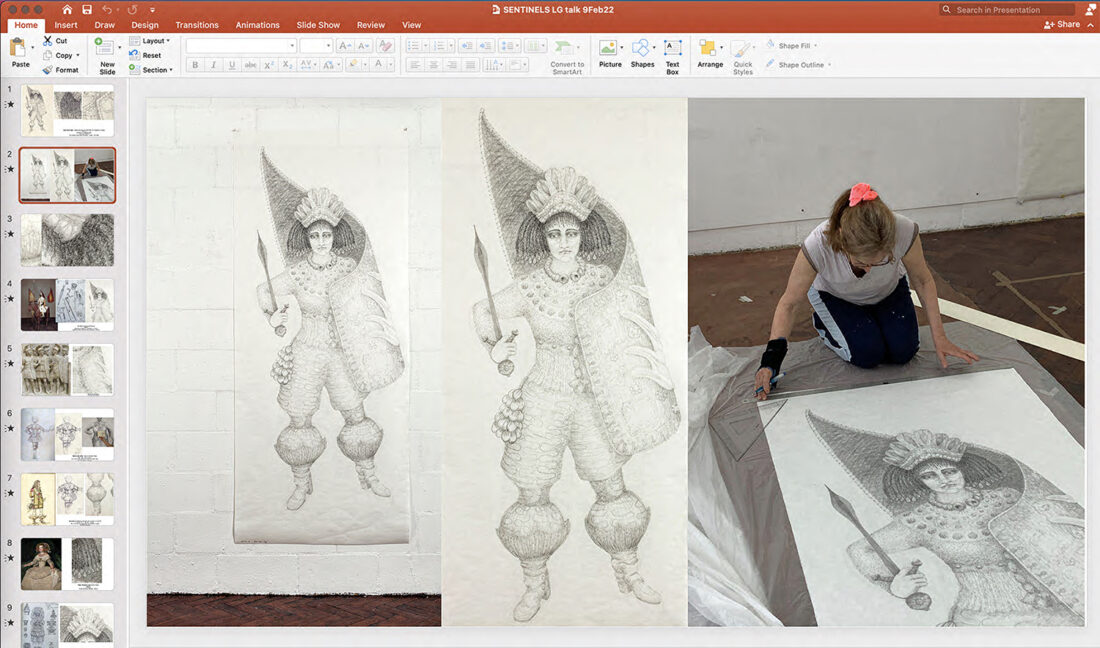
Task: Open the Shape Fill color picker
Action: tap(794, 46)
